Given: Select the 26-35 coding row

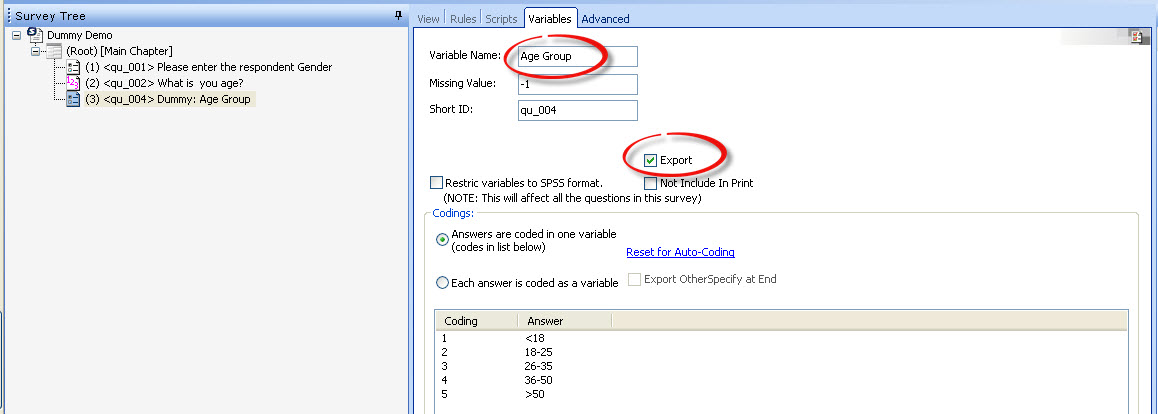Looking at the screenshot, I should point(781,366).
